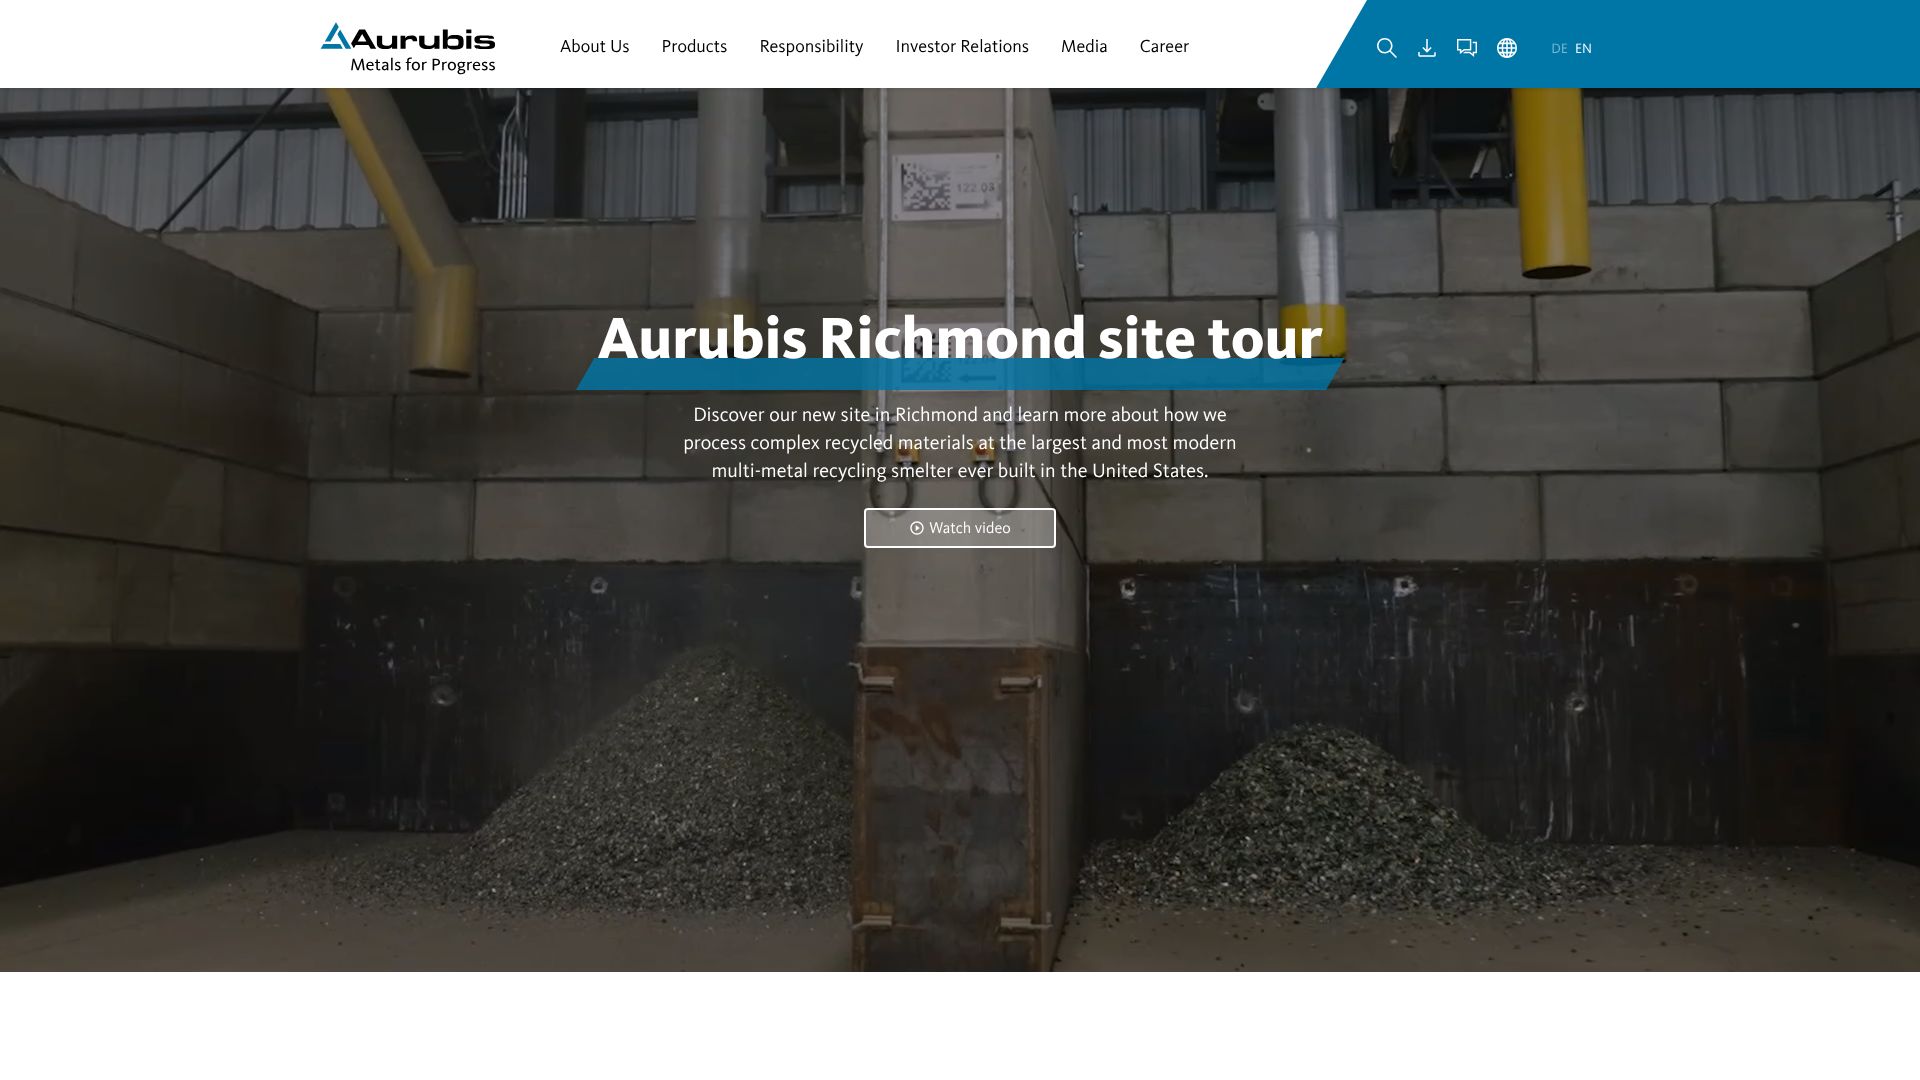The image size is (1920, 1080).
Task: Click the Aurubis Richmond site tour heading
Action: pyautogui.click(x=960, y=338)
